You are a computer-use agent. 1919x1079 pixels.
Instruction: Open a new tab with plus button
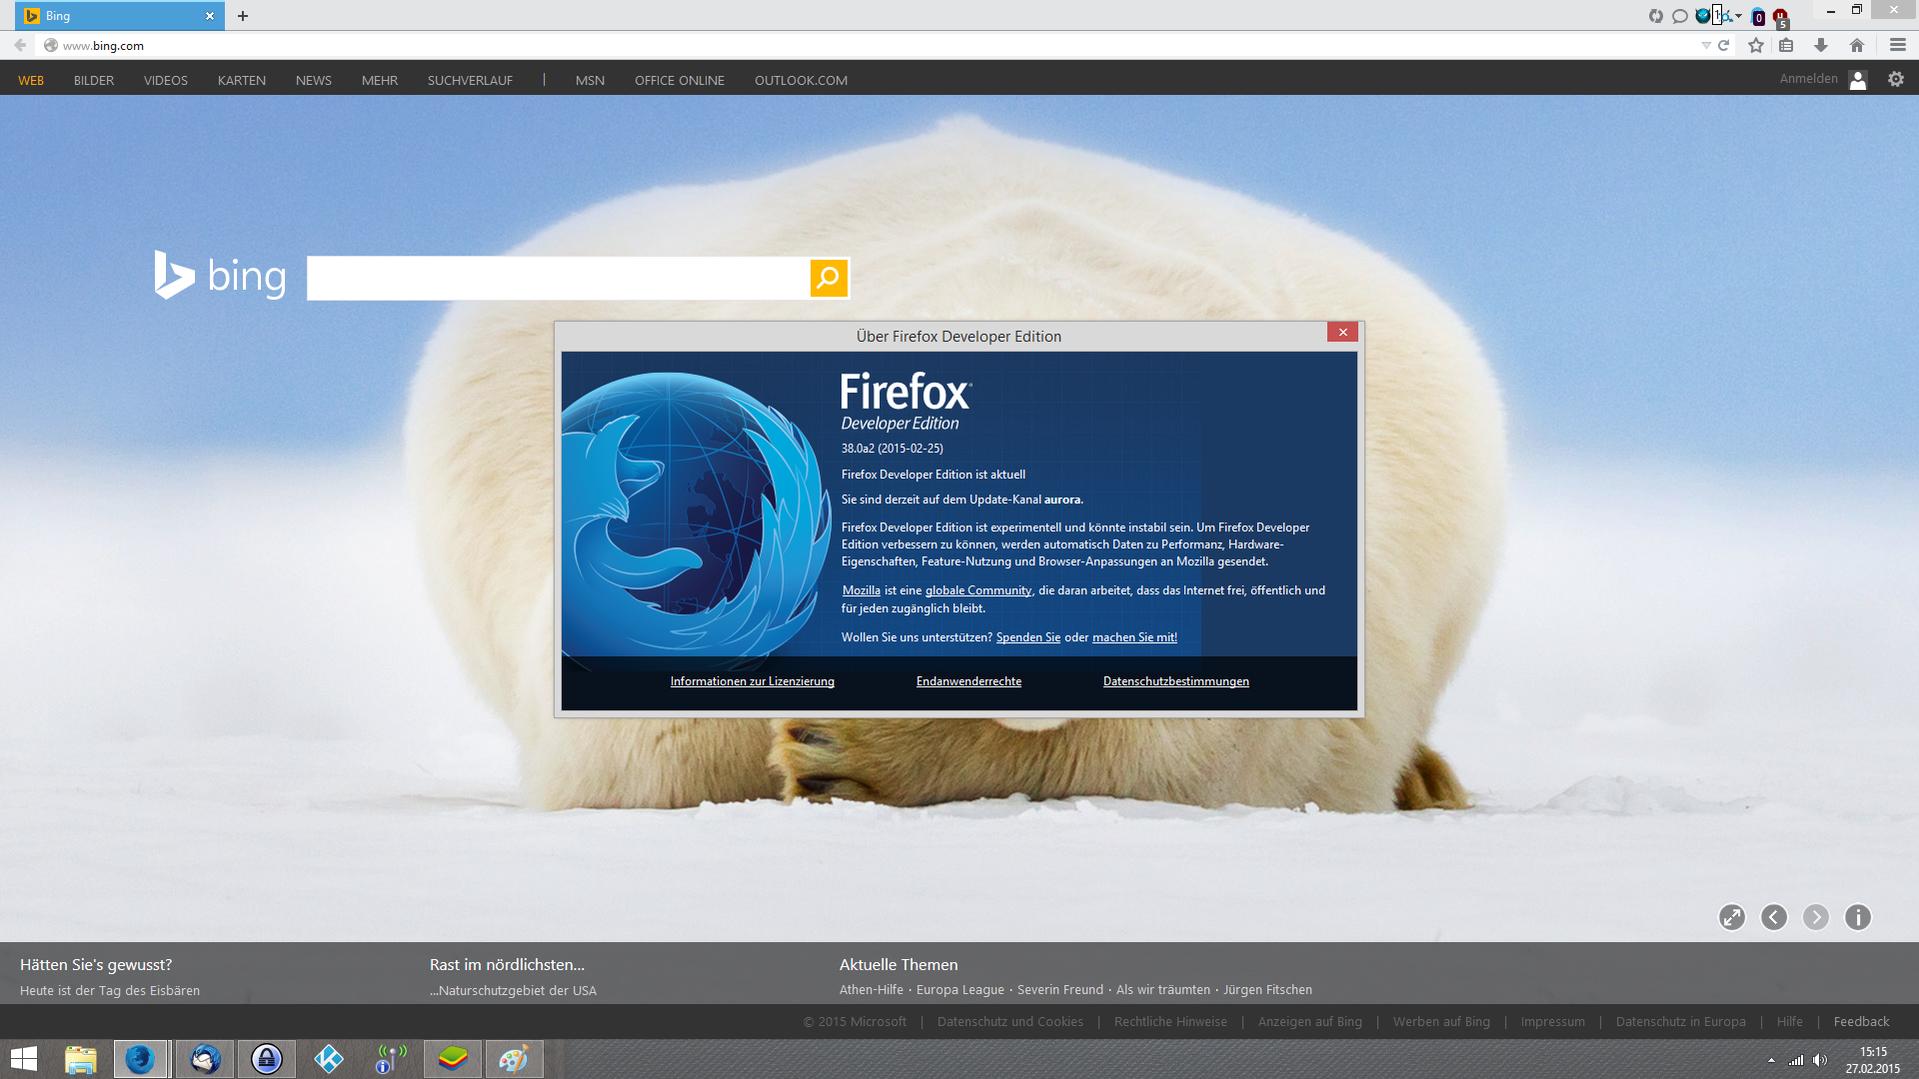pos(242,16)
